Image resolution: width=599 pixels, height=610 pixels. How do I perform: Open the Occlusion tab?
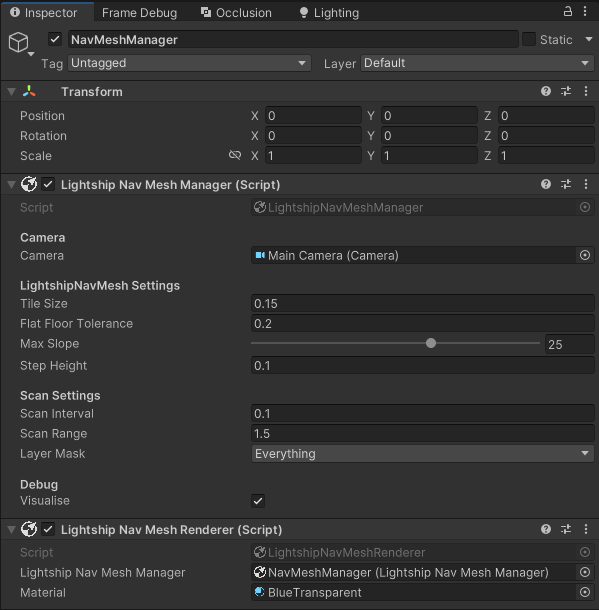[x=236, y=13]
